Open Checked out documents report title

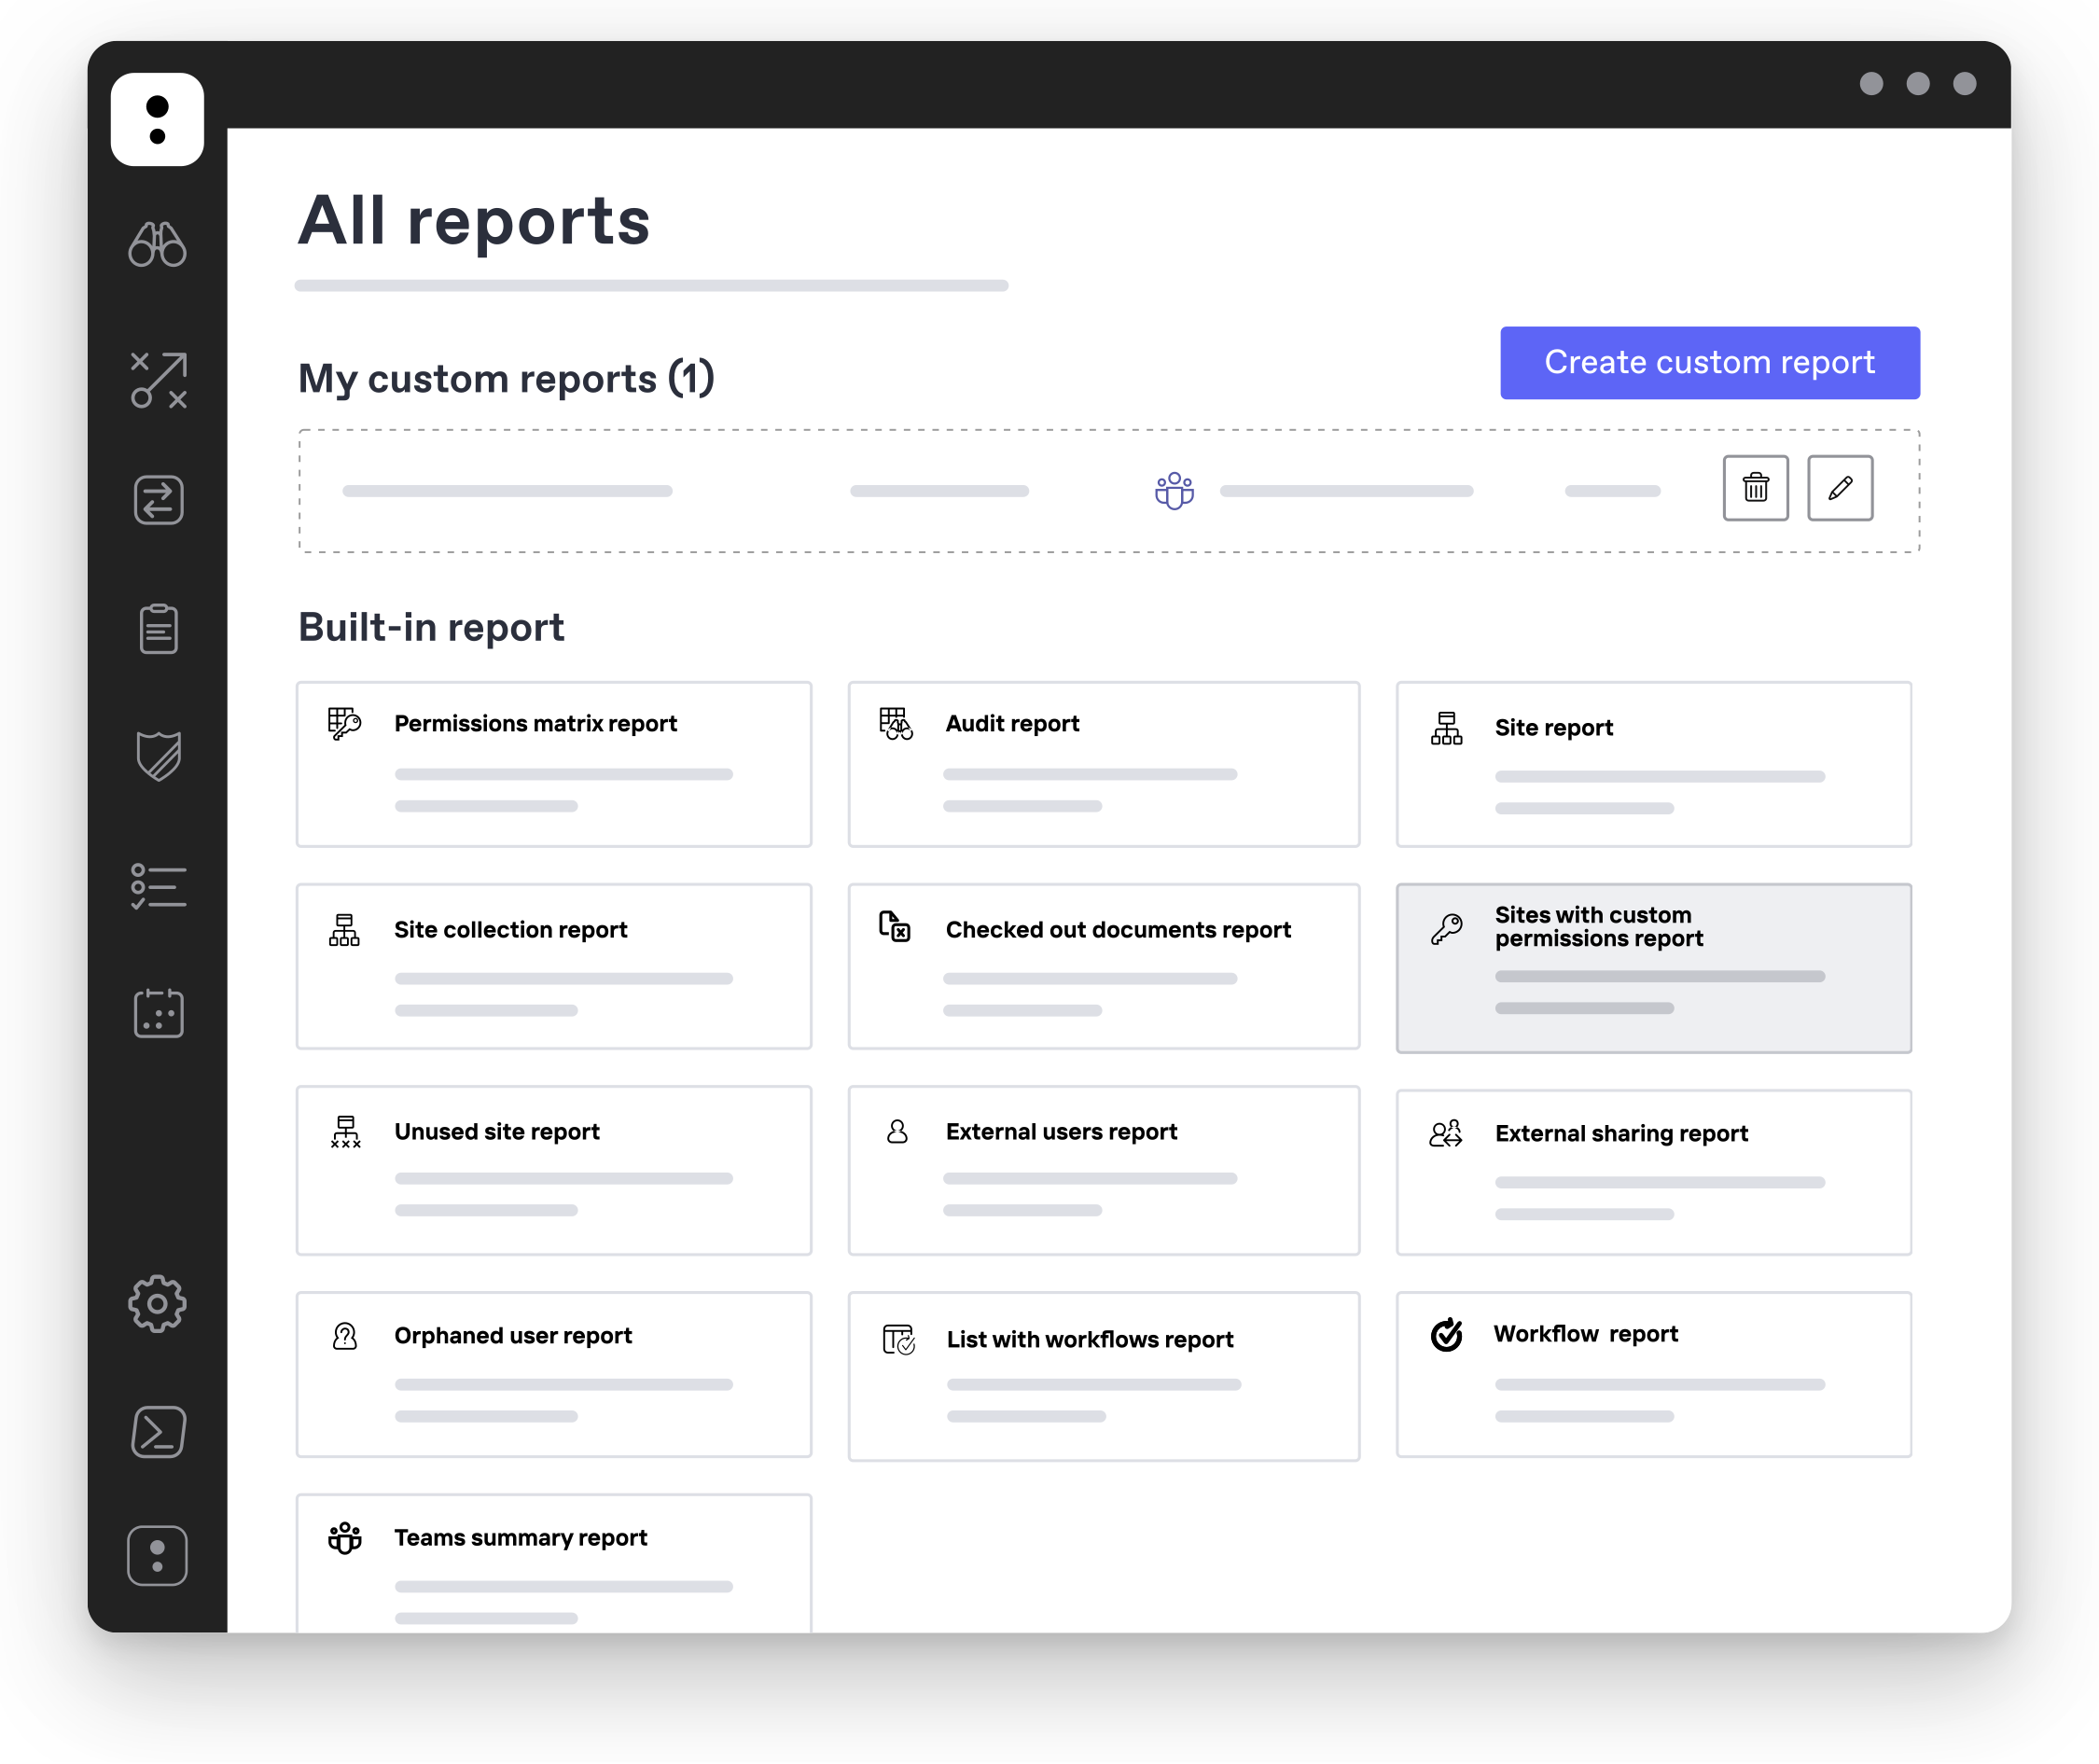(x=1118, y=929)
